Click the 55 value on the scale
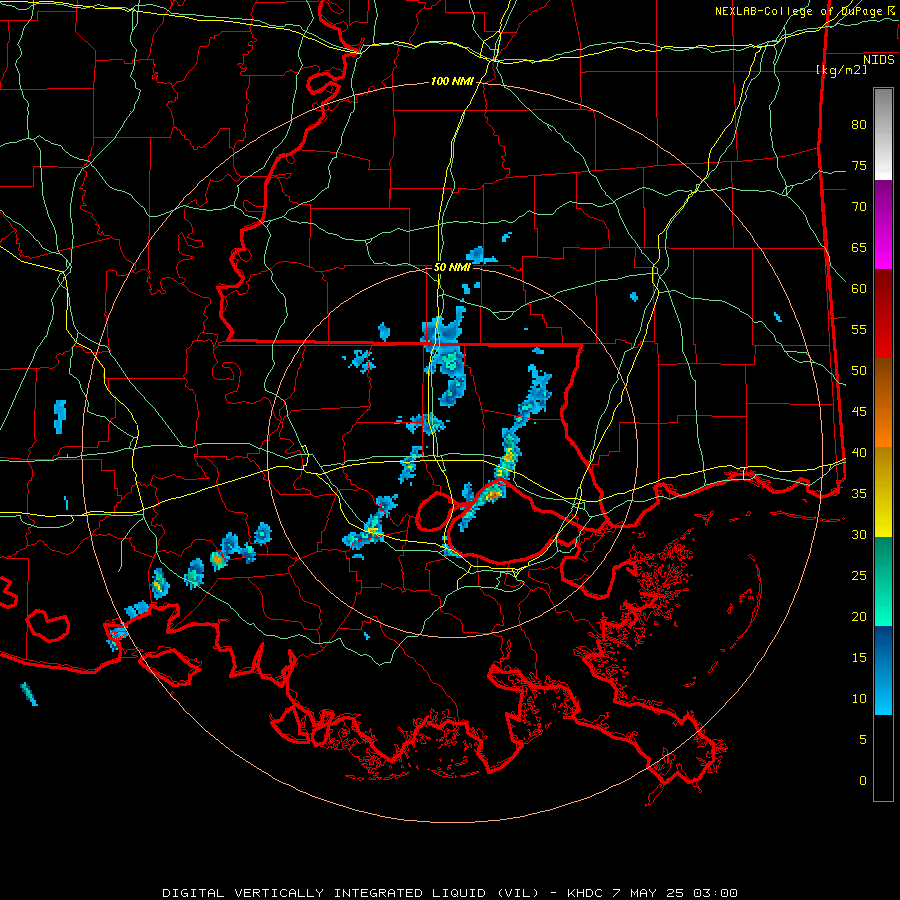The width and height of the screenshot is (900, 900). (859, 329)
